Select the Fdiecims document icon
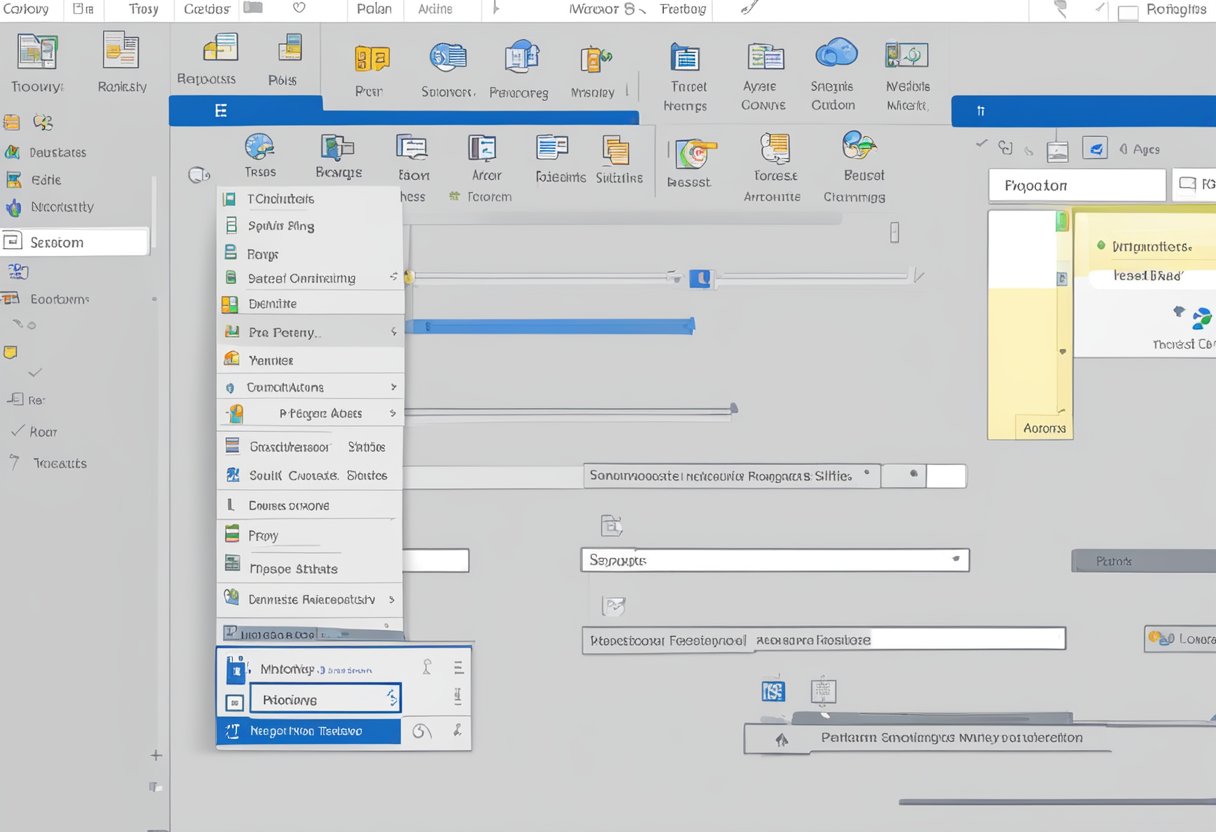Viewport: 1216px width, 832px height. [552, 148]
